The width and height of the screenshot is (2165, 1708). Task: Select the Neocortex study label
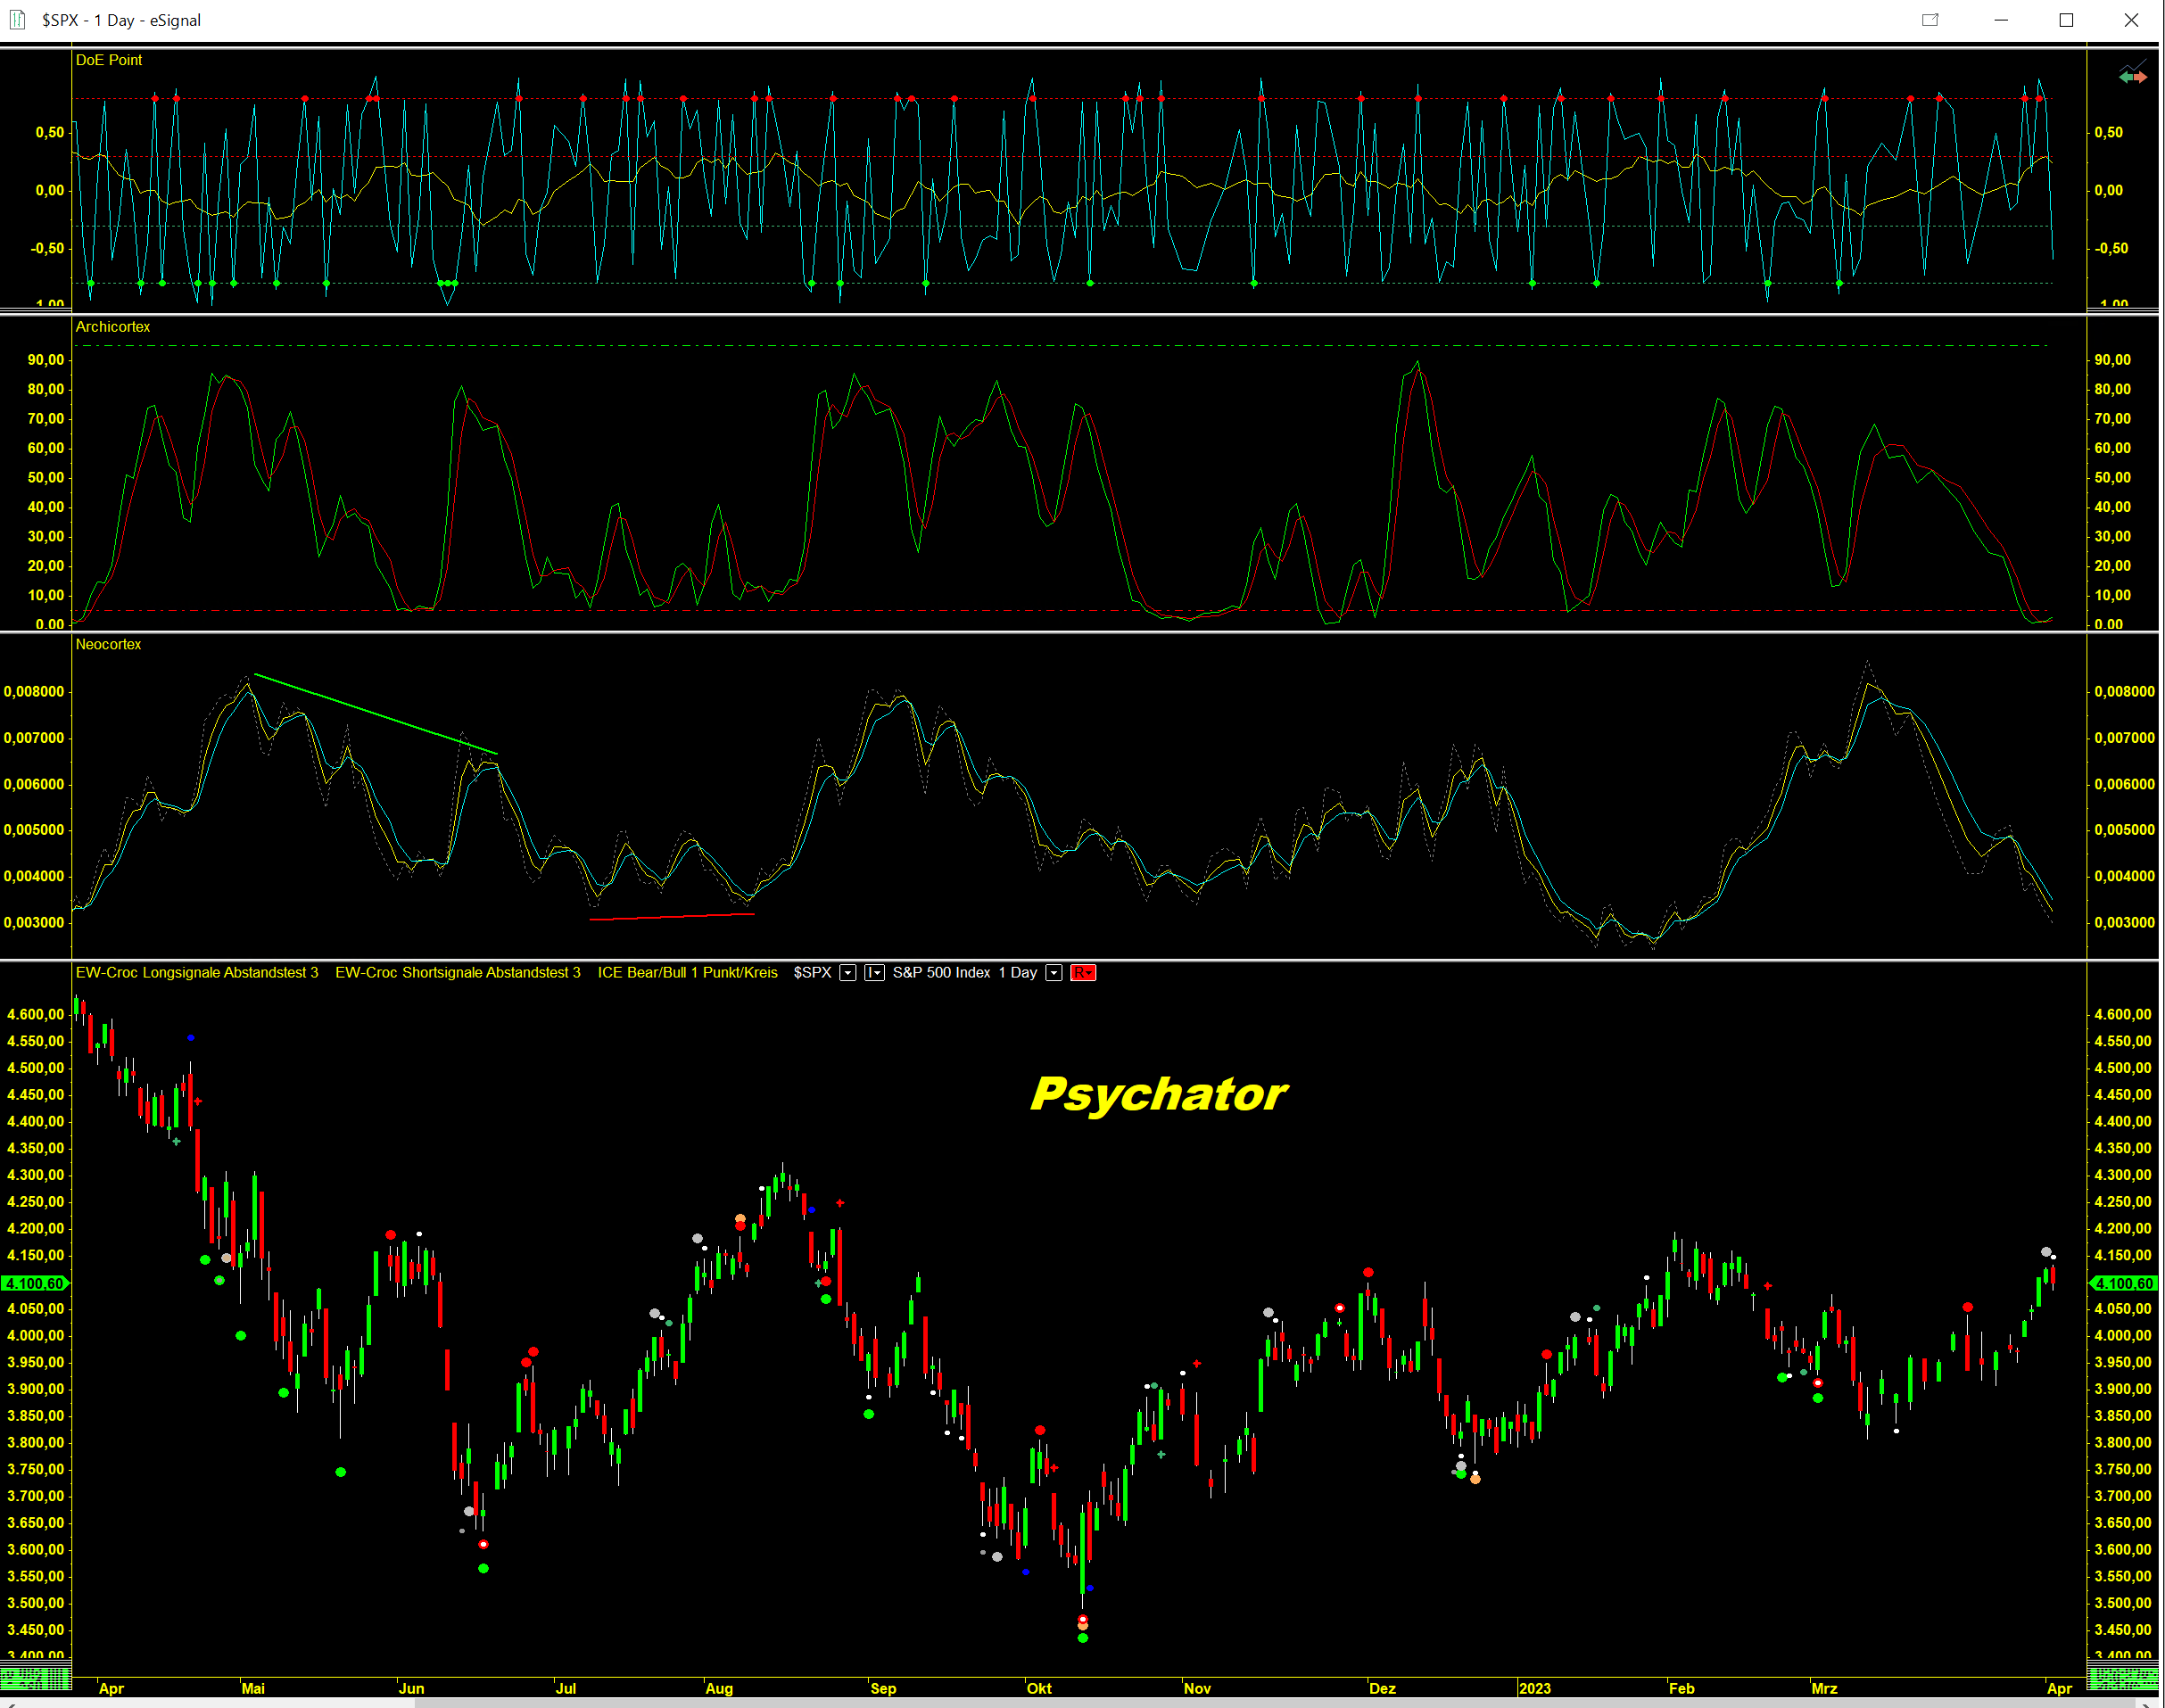tap(108, 645)
